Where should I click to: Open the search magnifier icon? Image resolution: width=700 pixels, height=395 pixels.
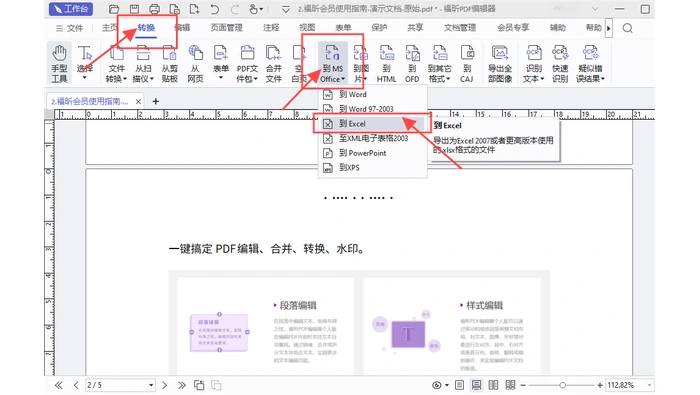pyautogui.click(x=627, y=28)
